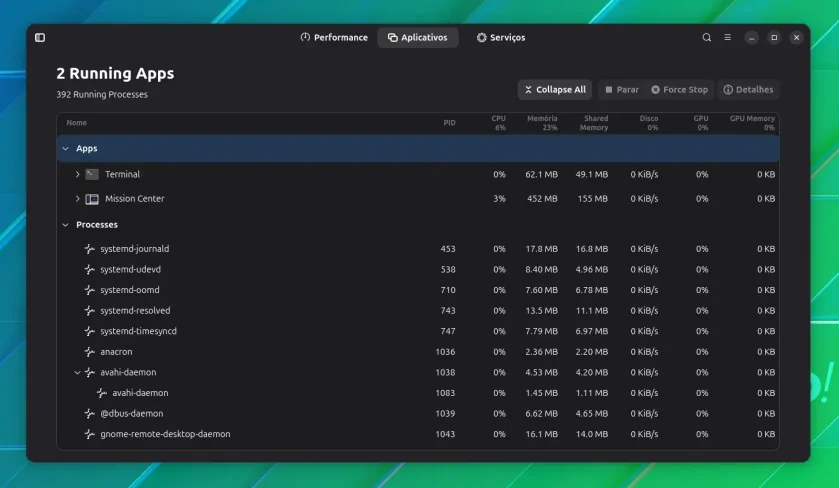
Task: Switch to the Serviços tab
Action: pos(501,37)
